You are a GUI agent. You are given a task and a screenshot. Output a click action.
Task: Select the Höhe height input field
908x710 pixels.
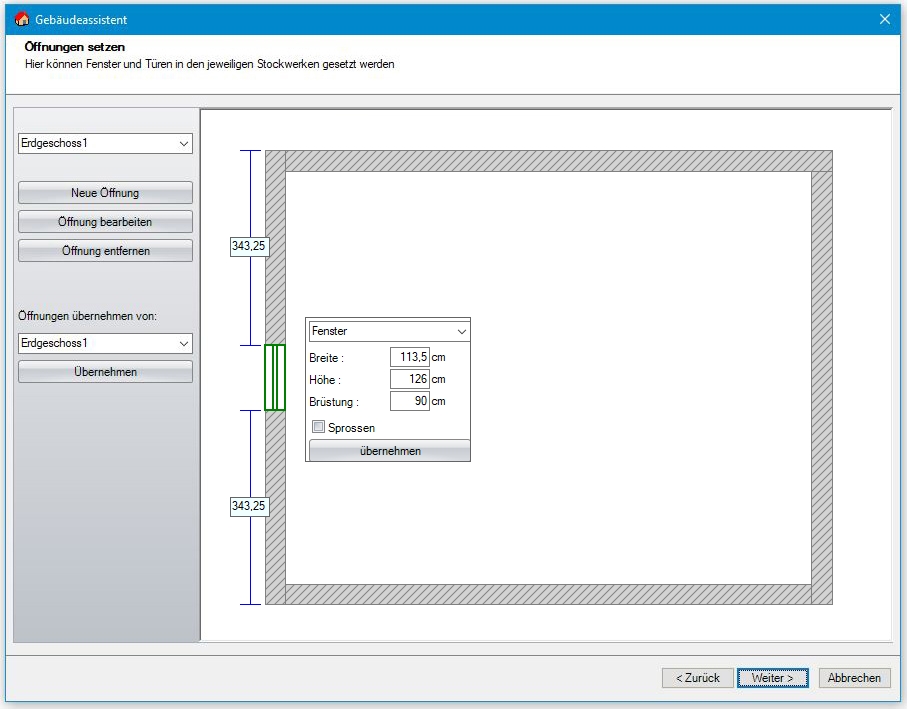click(x=409, y=380)
